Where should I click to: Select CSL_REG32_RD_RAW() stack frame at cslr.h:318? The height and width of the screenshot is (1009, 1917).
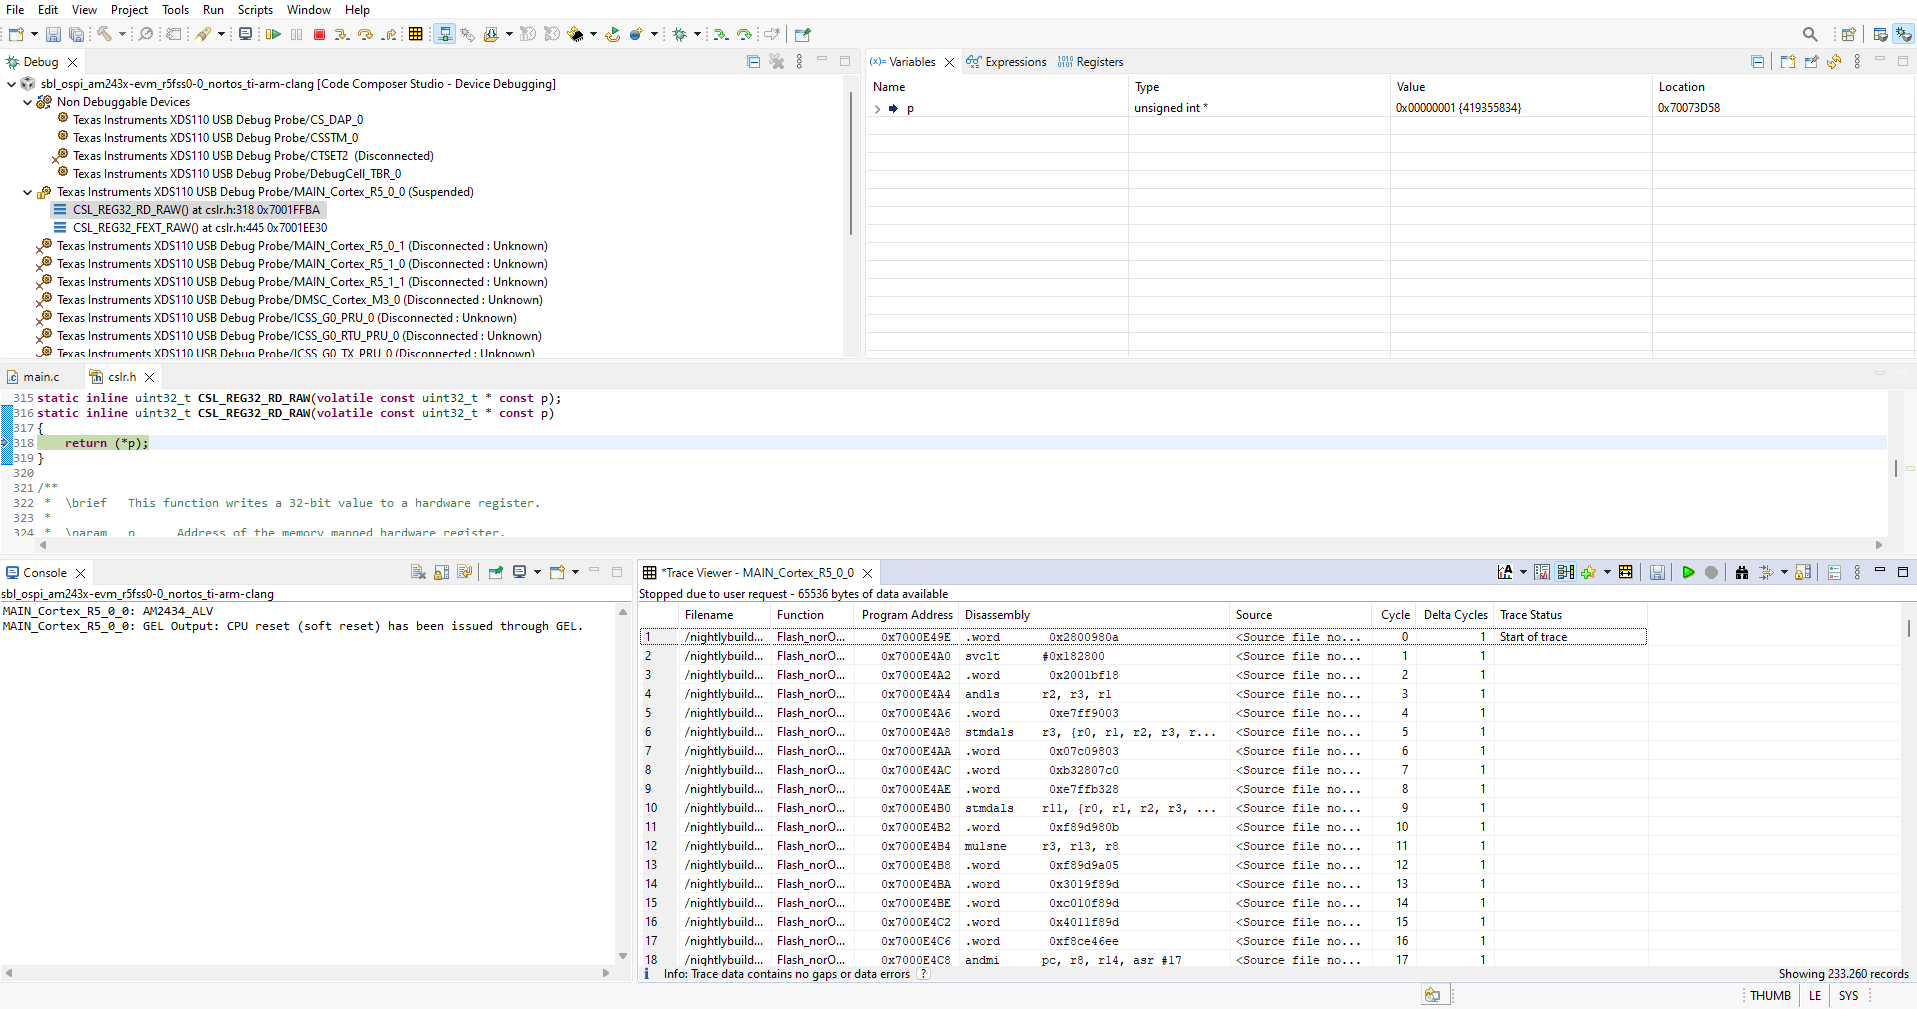tap(196, 210)
